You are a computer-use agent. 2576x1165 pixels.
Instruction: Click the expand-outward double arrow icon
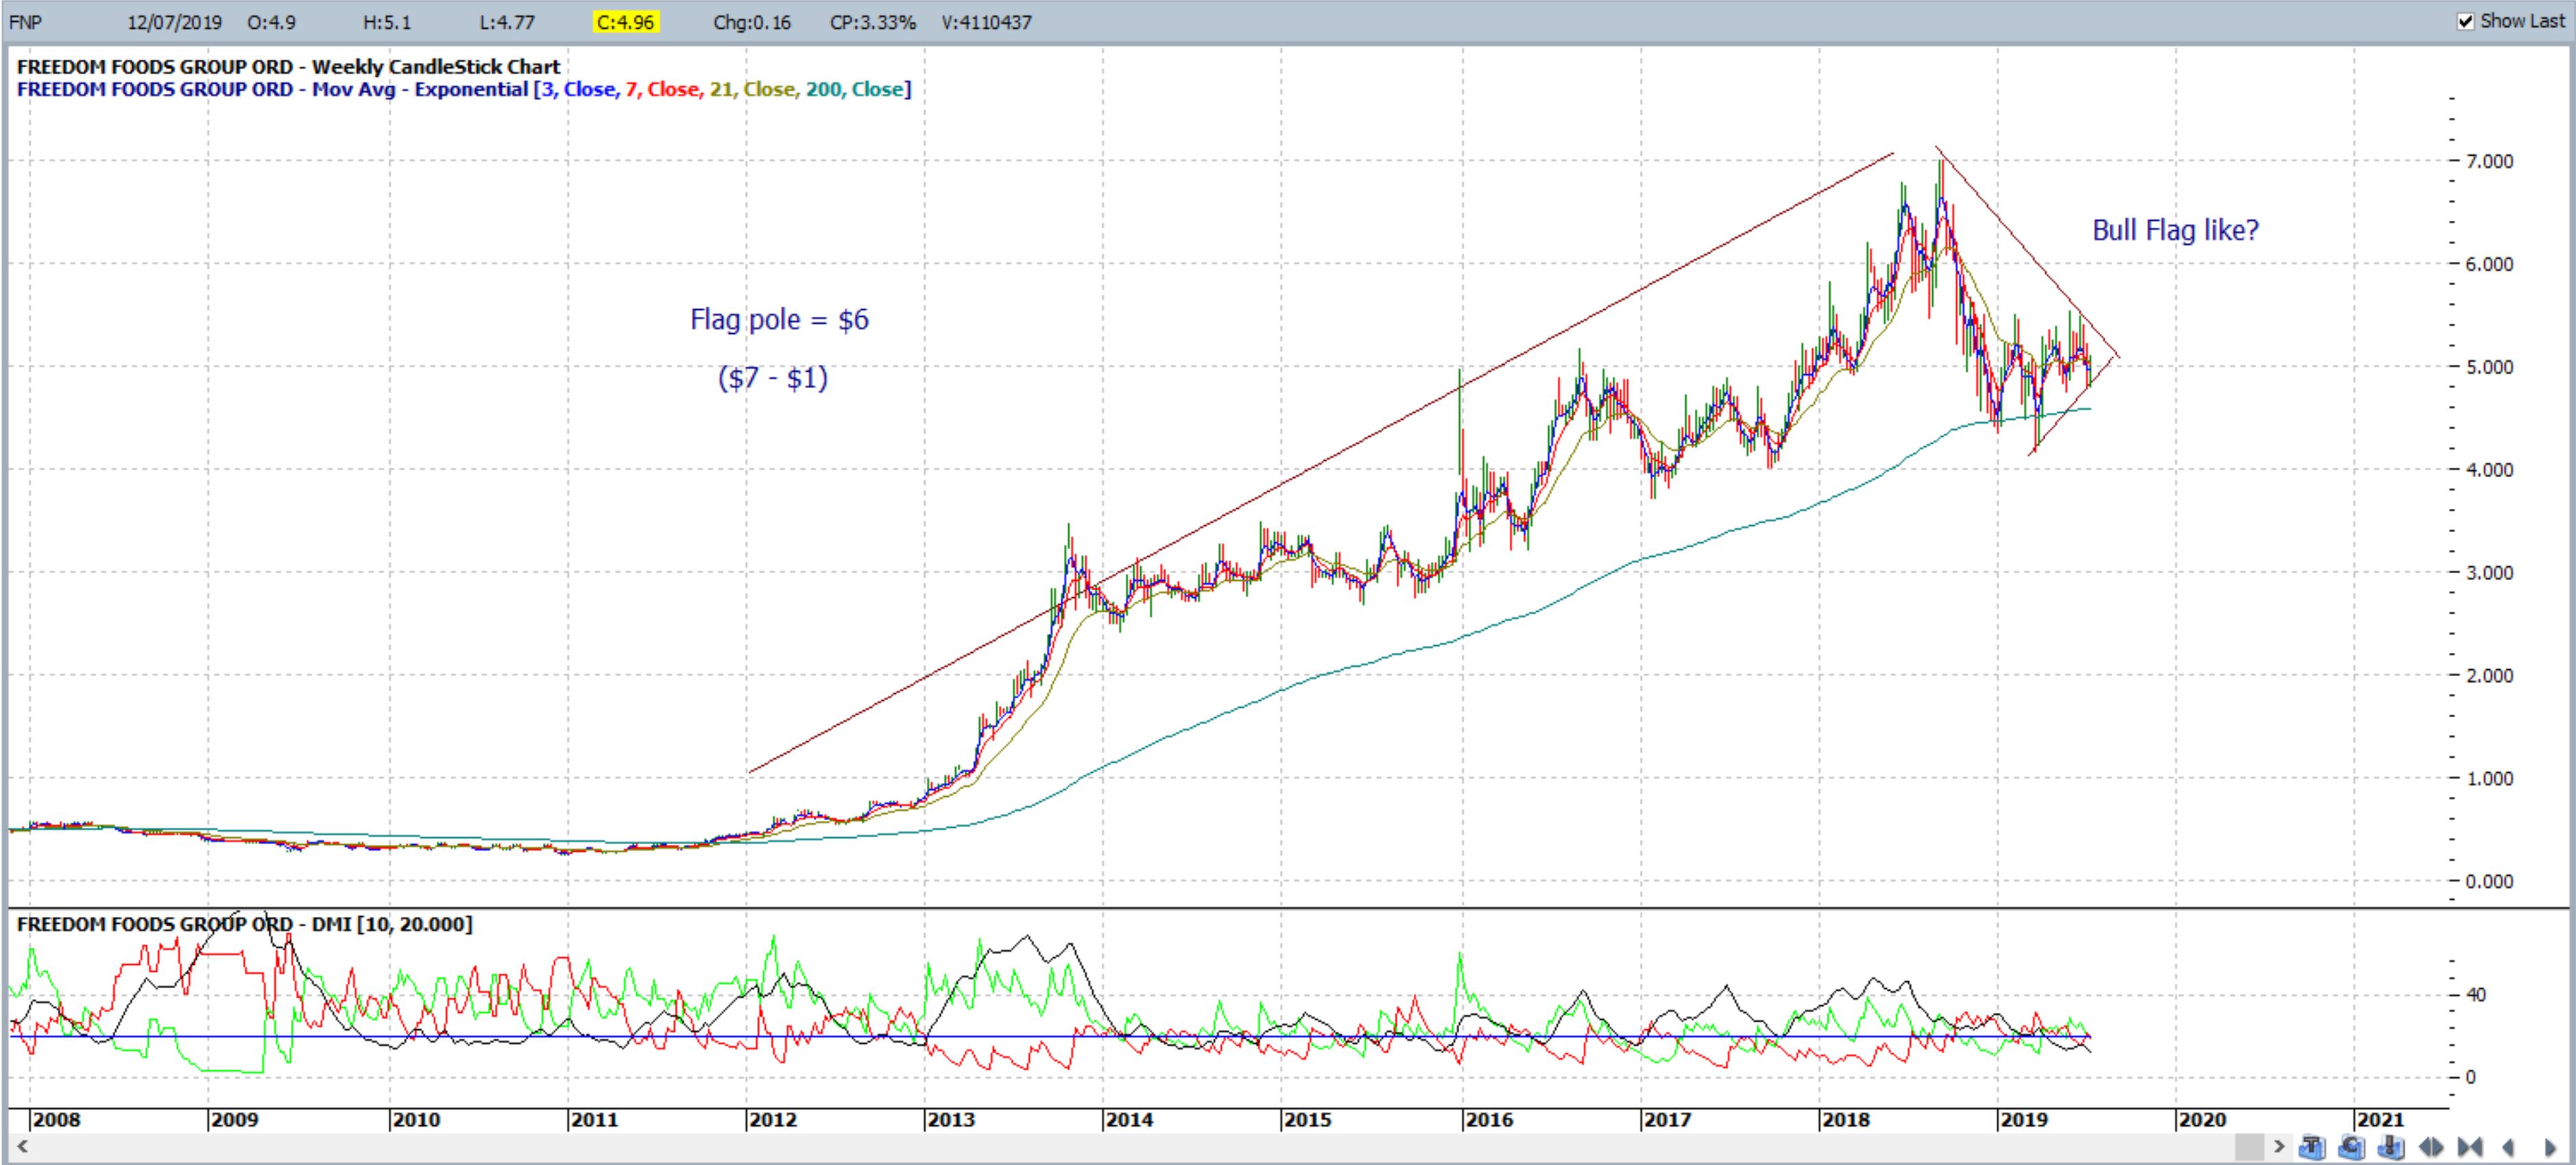2431,1147
